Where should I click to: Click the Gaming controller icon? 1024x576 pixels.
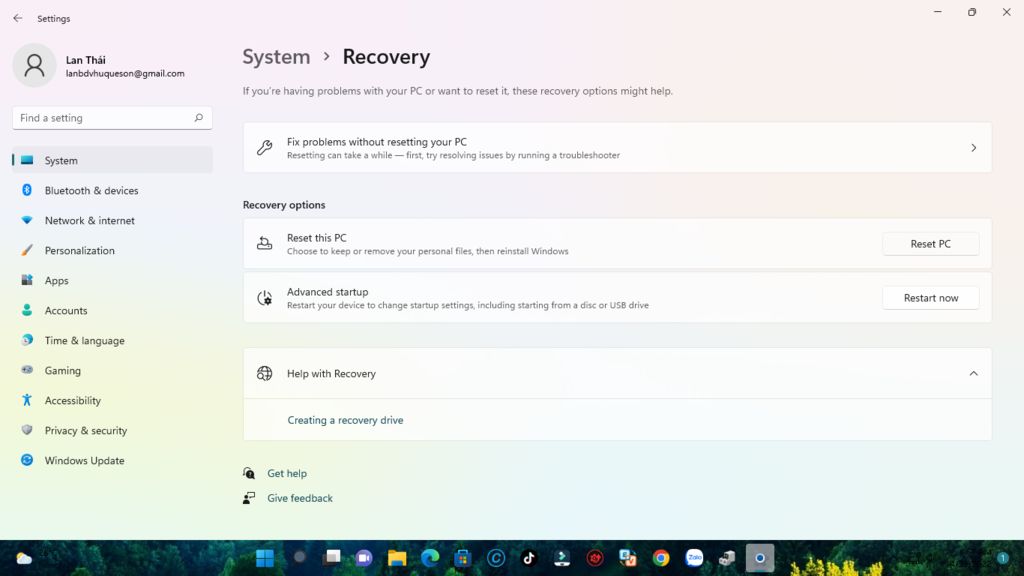[27, 370]
